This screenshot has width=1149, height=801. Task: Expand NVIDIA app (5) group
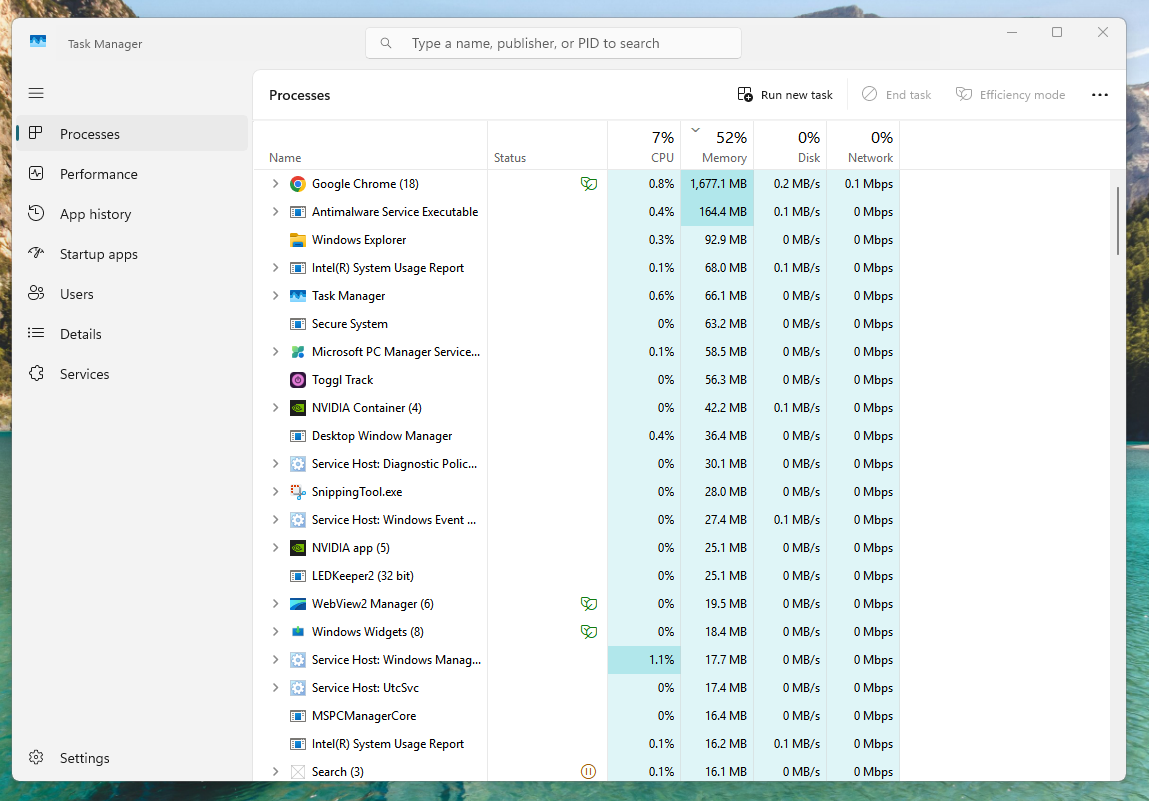point(276,547)
